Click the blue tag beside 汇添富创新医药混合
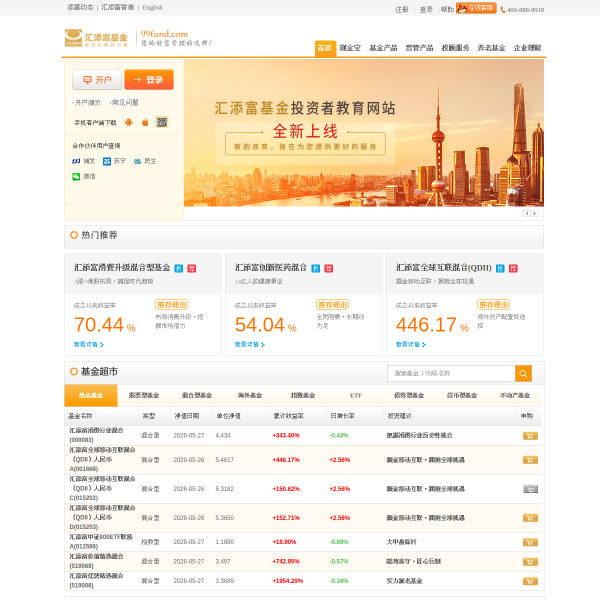The height and width of the screenshot is (600, 600). [x=316, y=269]
